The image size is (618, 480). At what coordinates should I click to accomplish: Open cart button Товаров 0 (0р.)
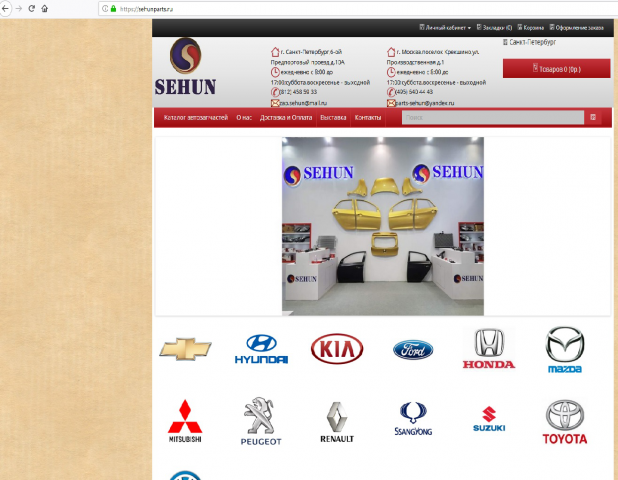(556, 69)
